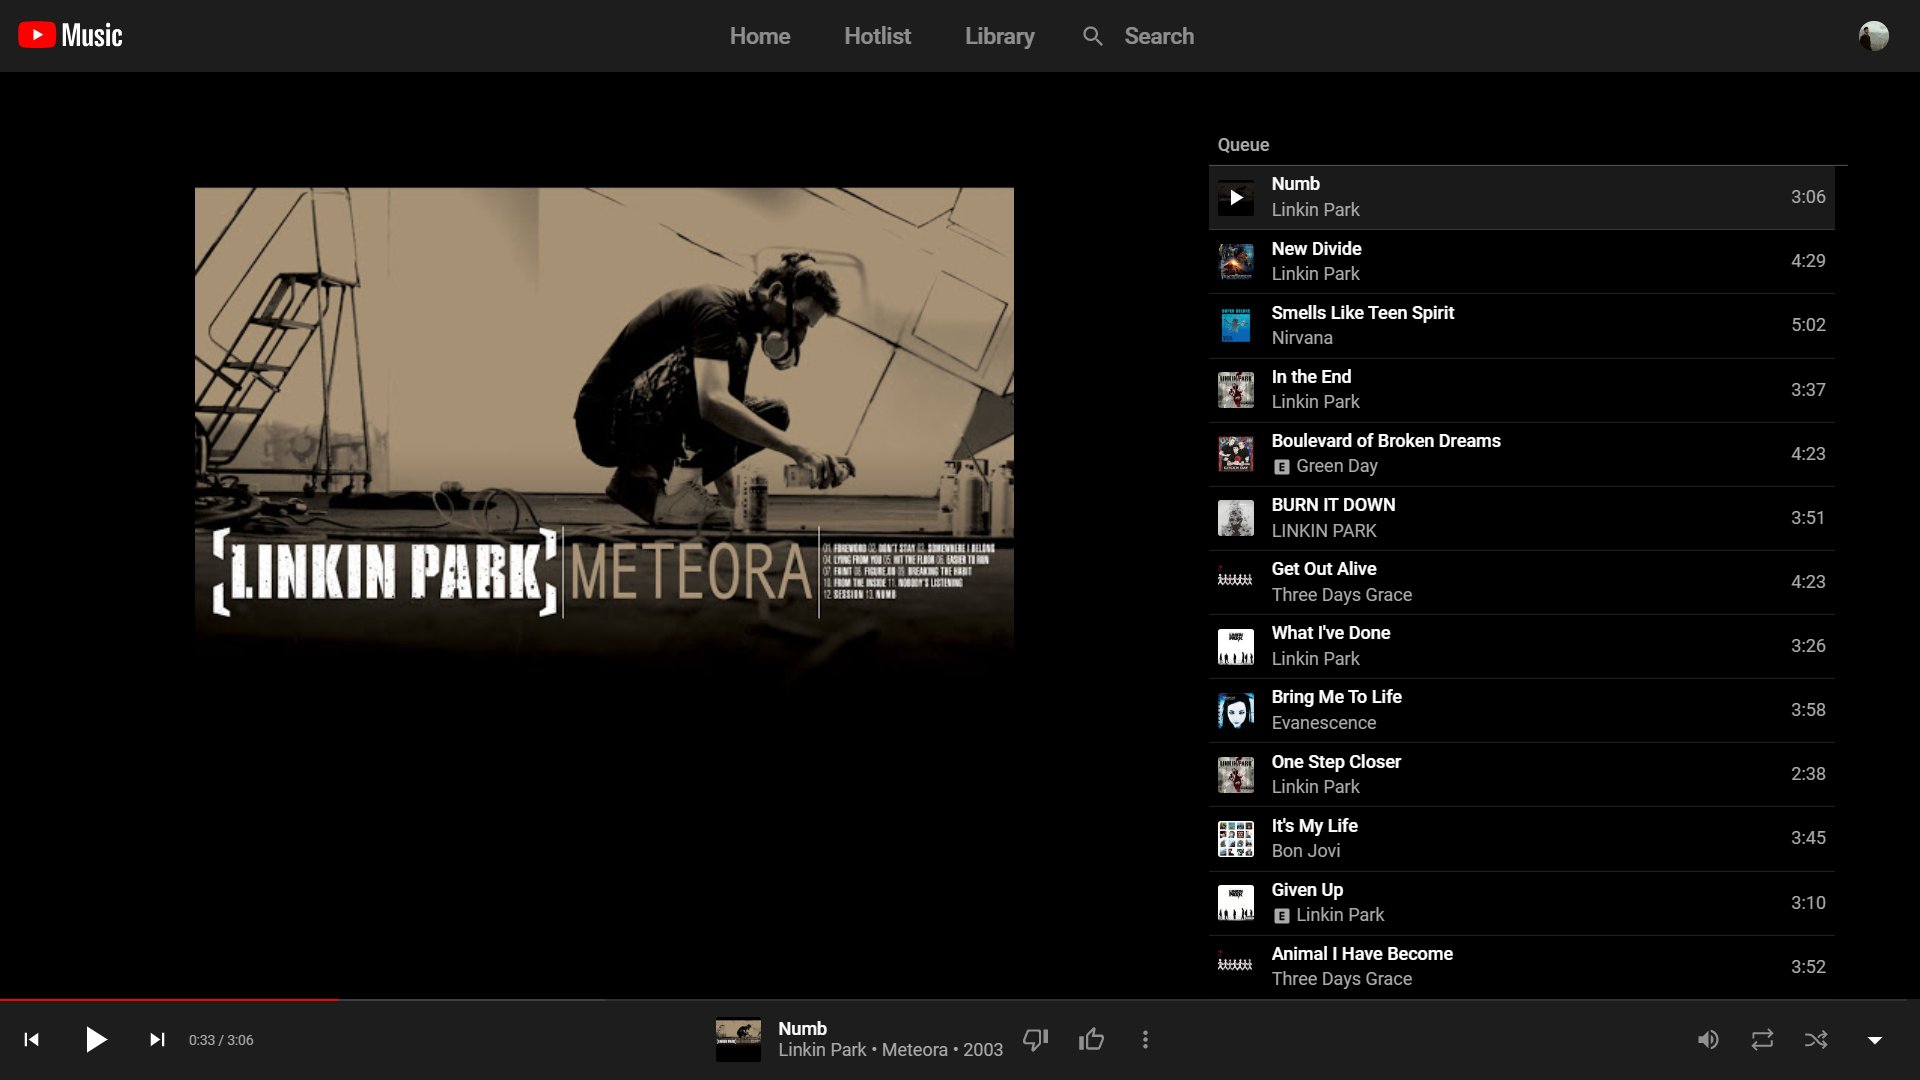Open the Linkin Park • Meteora • 2003 link in player bar
The height and width of the screenshot is (1080, 1920).
(x=890, y=1050)
